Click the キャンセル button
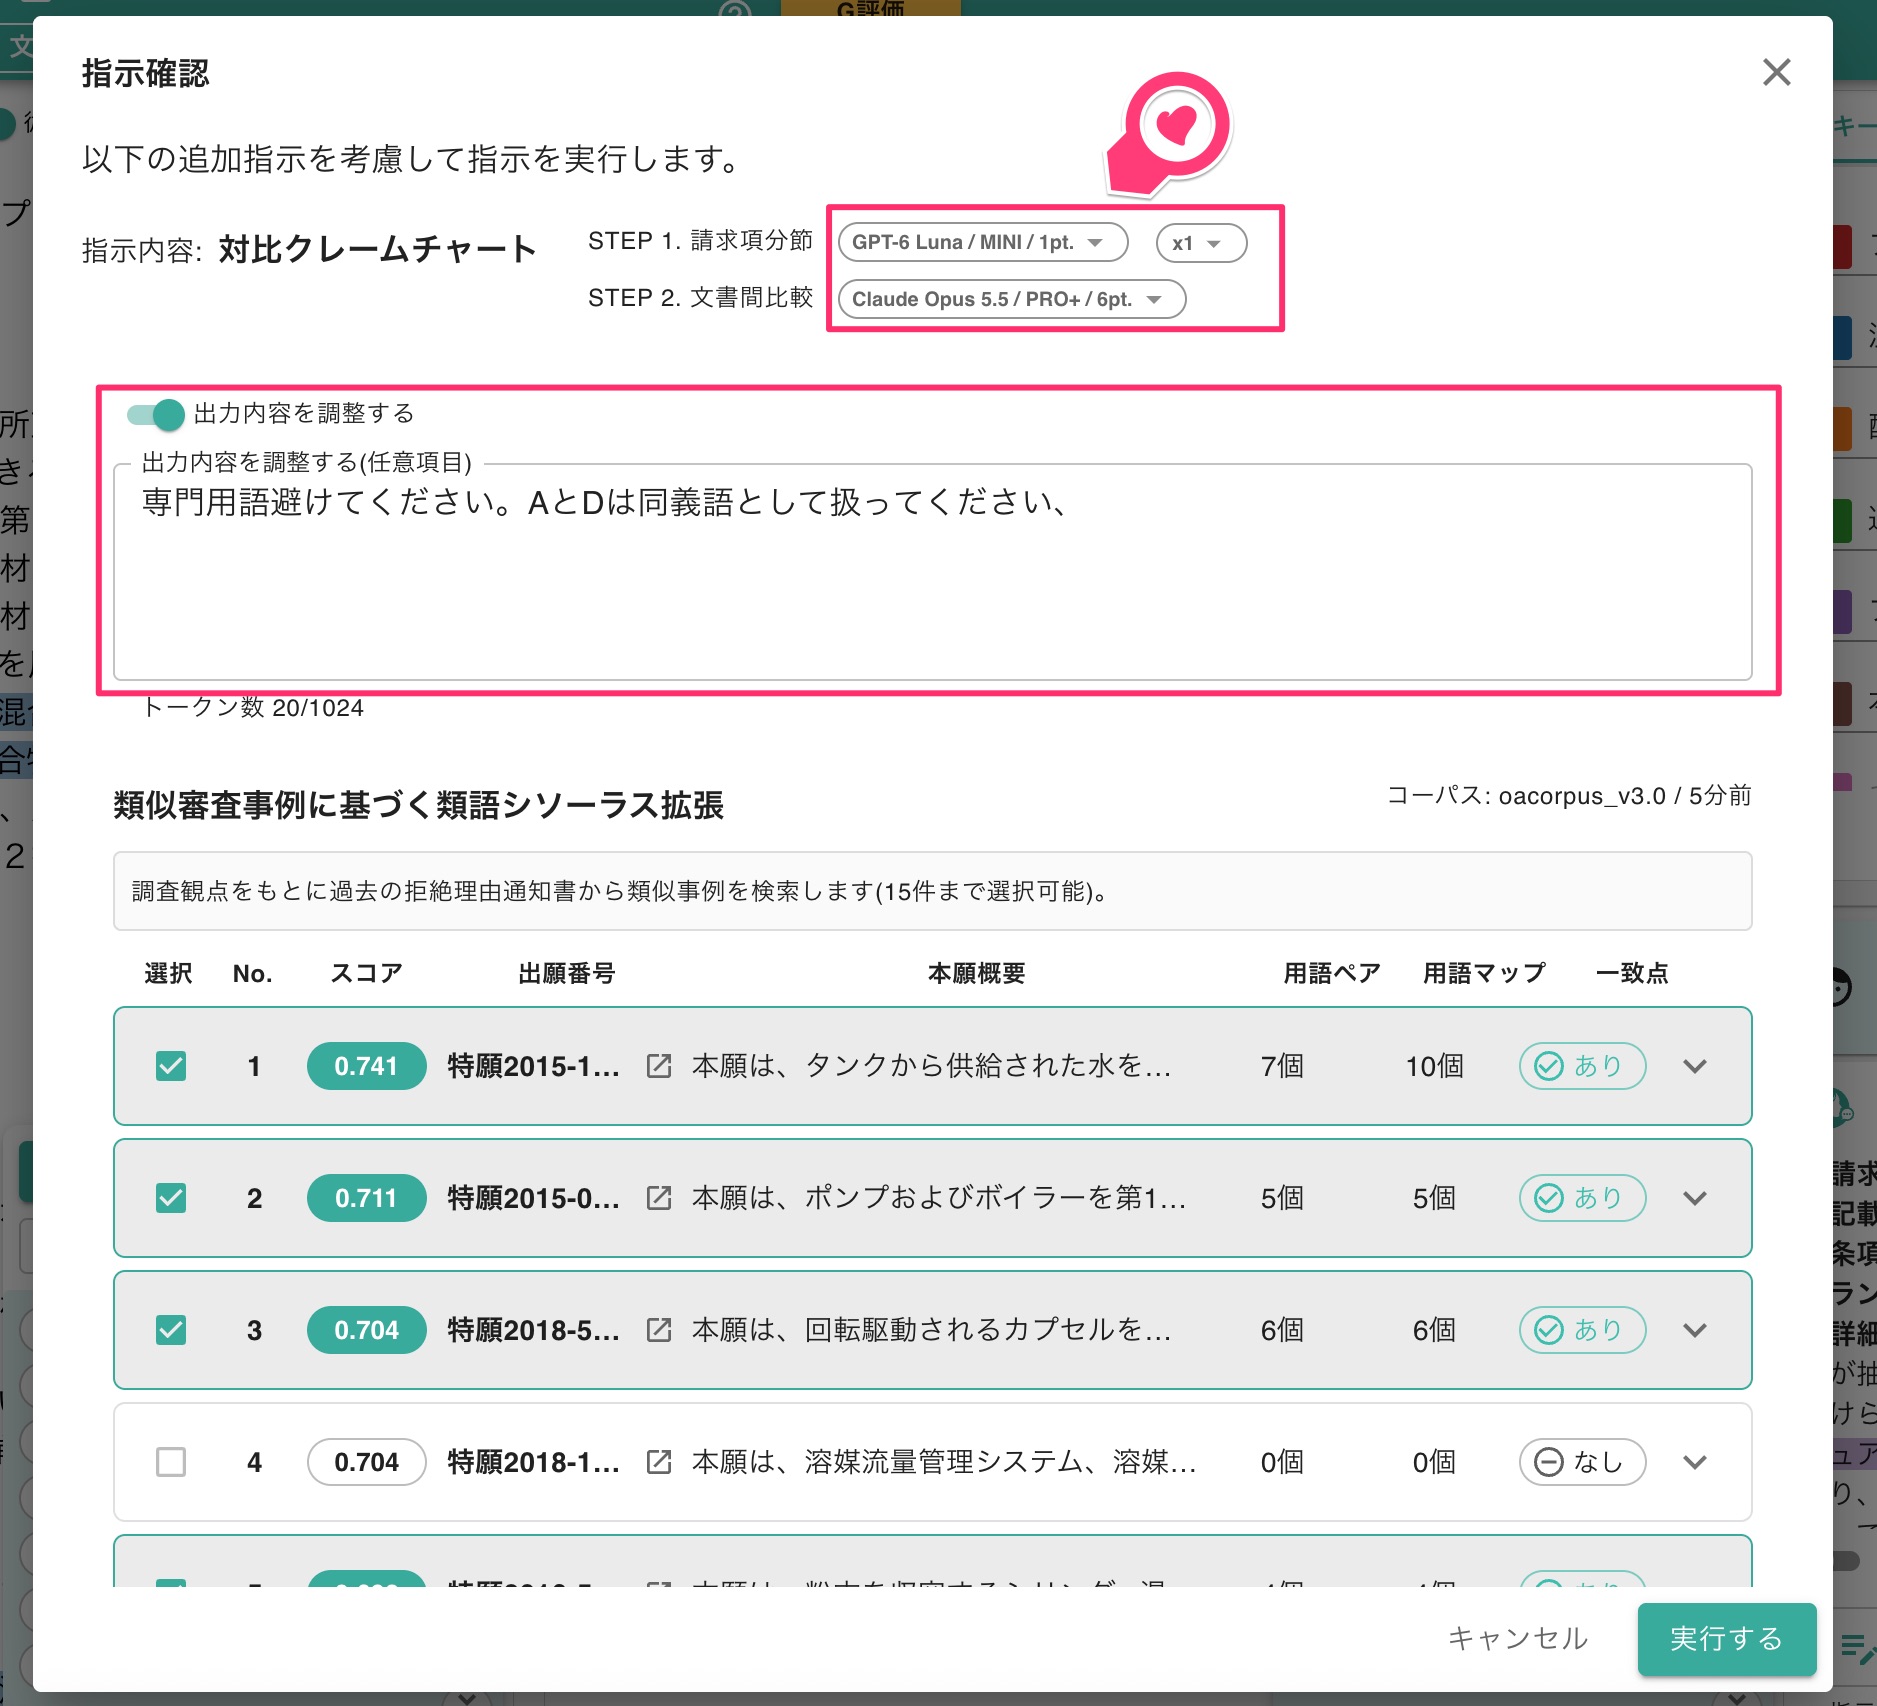 click(x=1518, y=1638)
